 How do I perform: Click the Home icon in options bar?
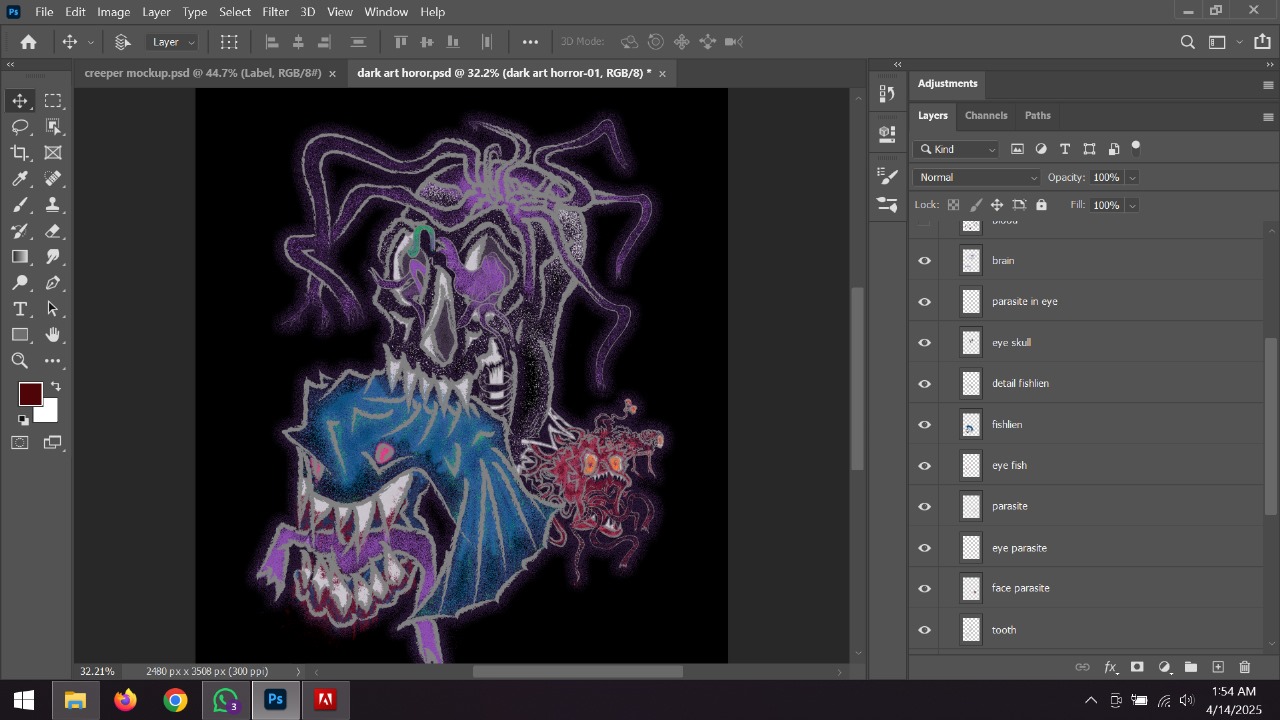(x=28, y=42)
